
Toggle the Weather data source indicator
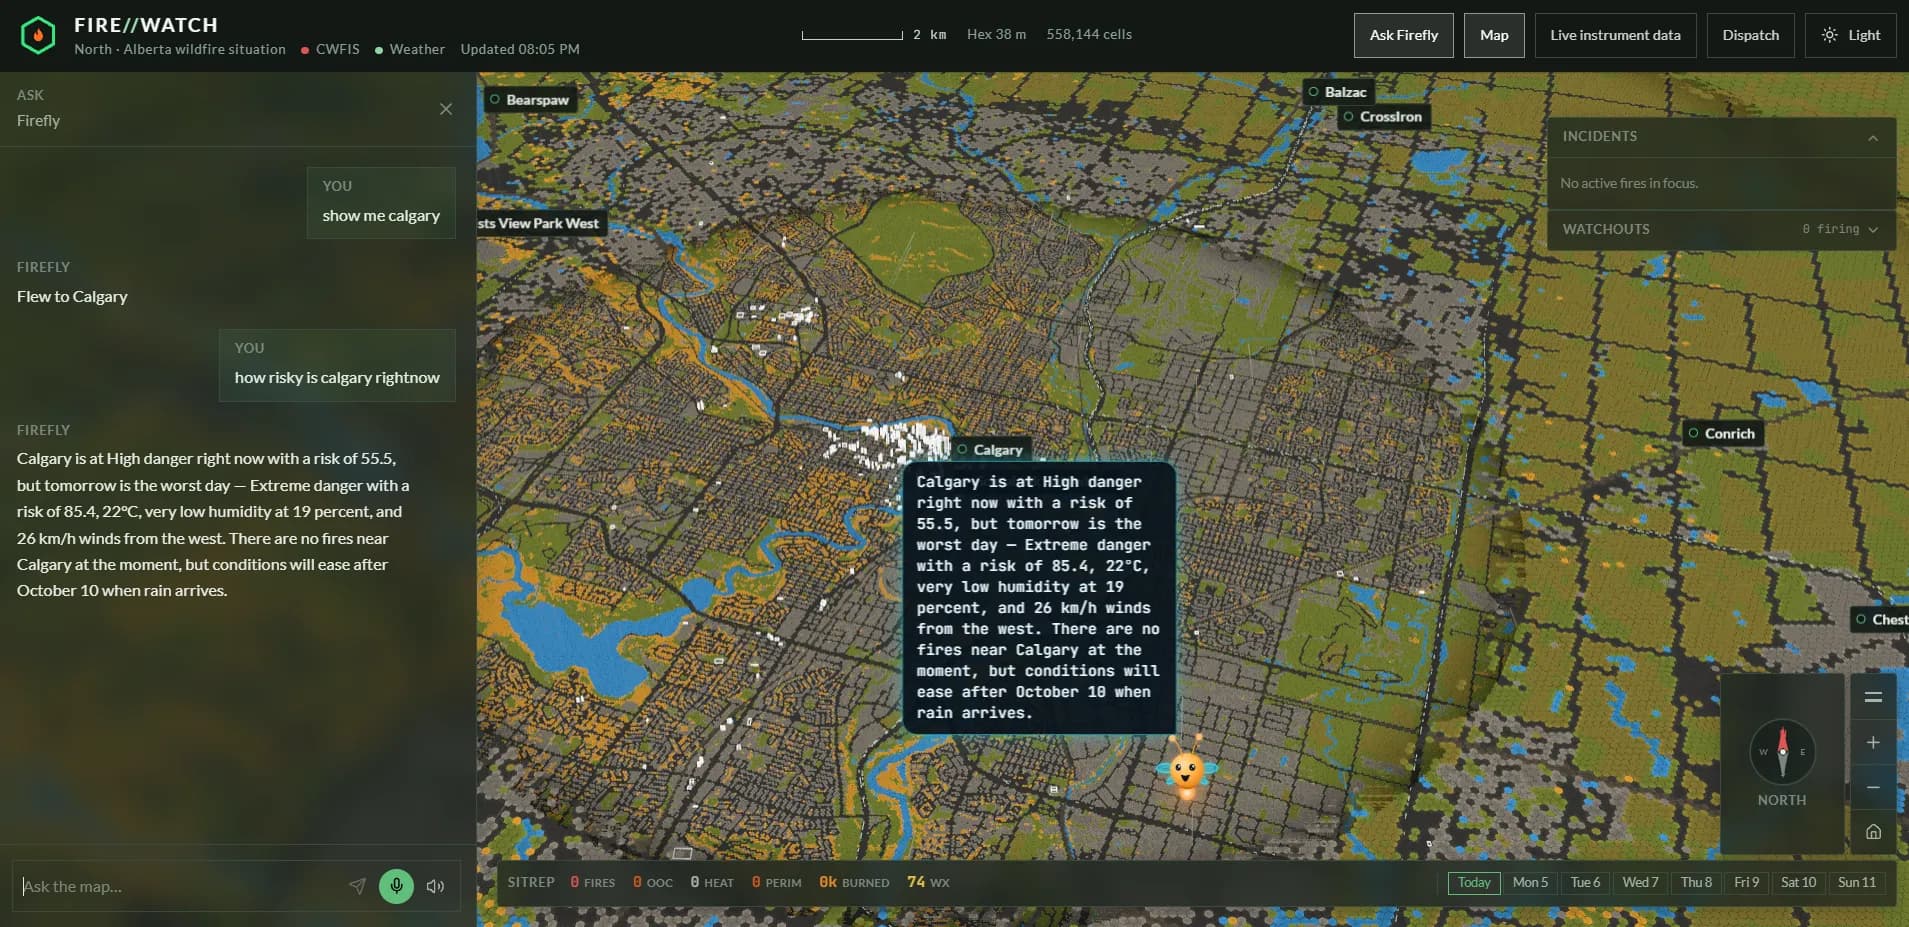[x=409, y=49]
